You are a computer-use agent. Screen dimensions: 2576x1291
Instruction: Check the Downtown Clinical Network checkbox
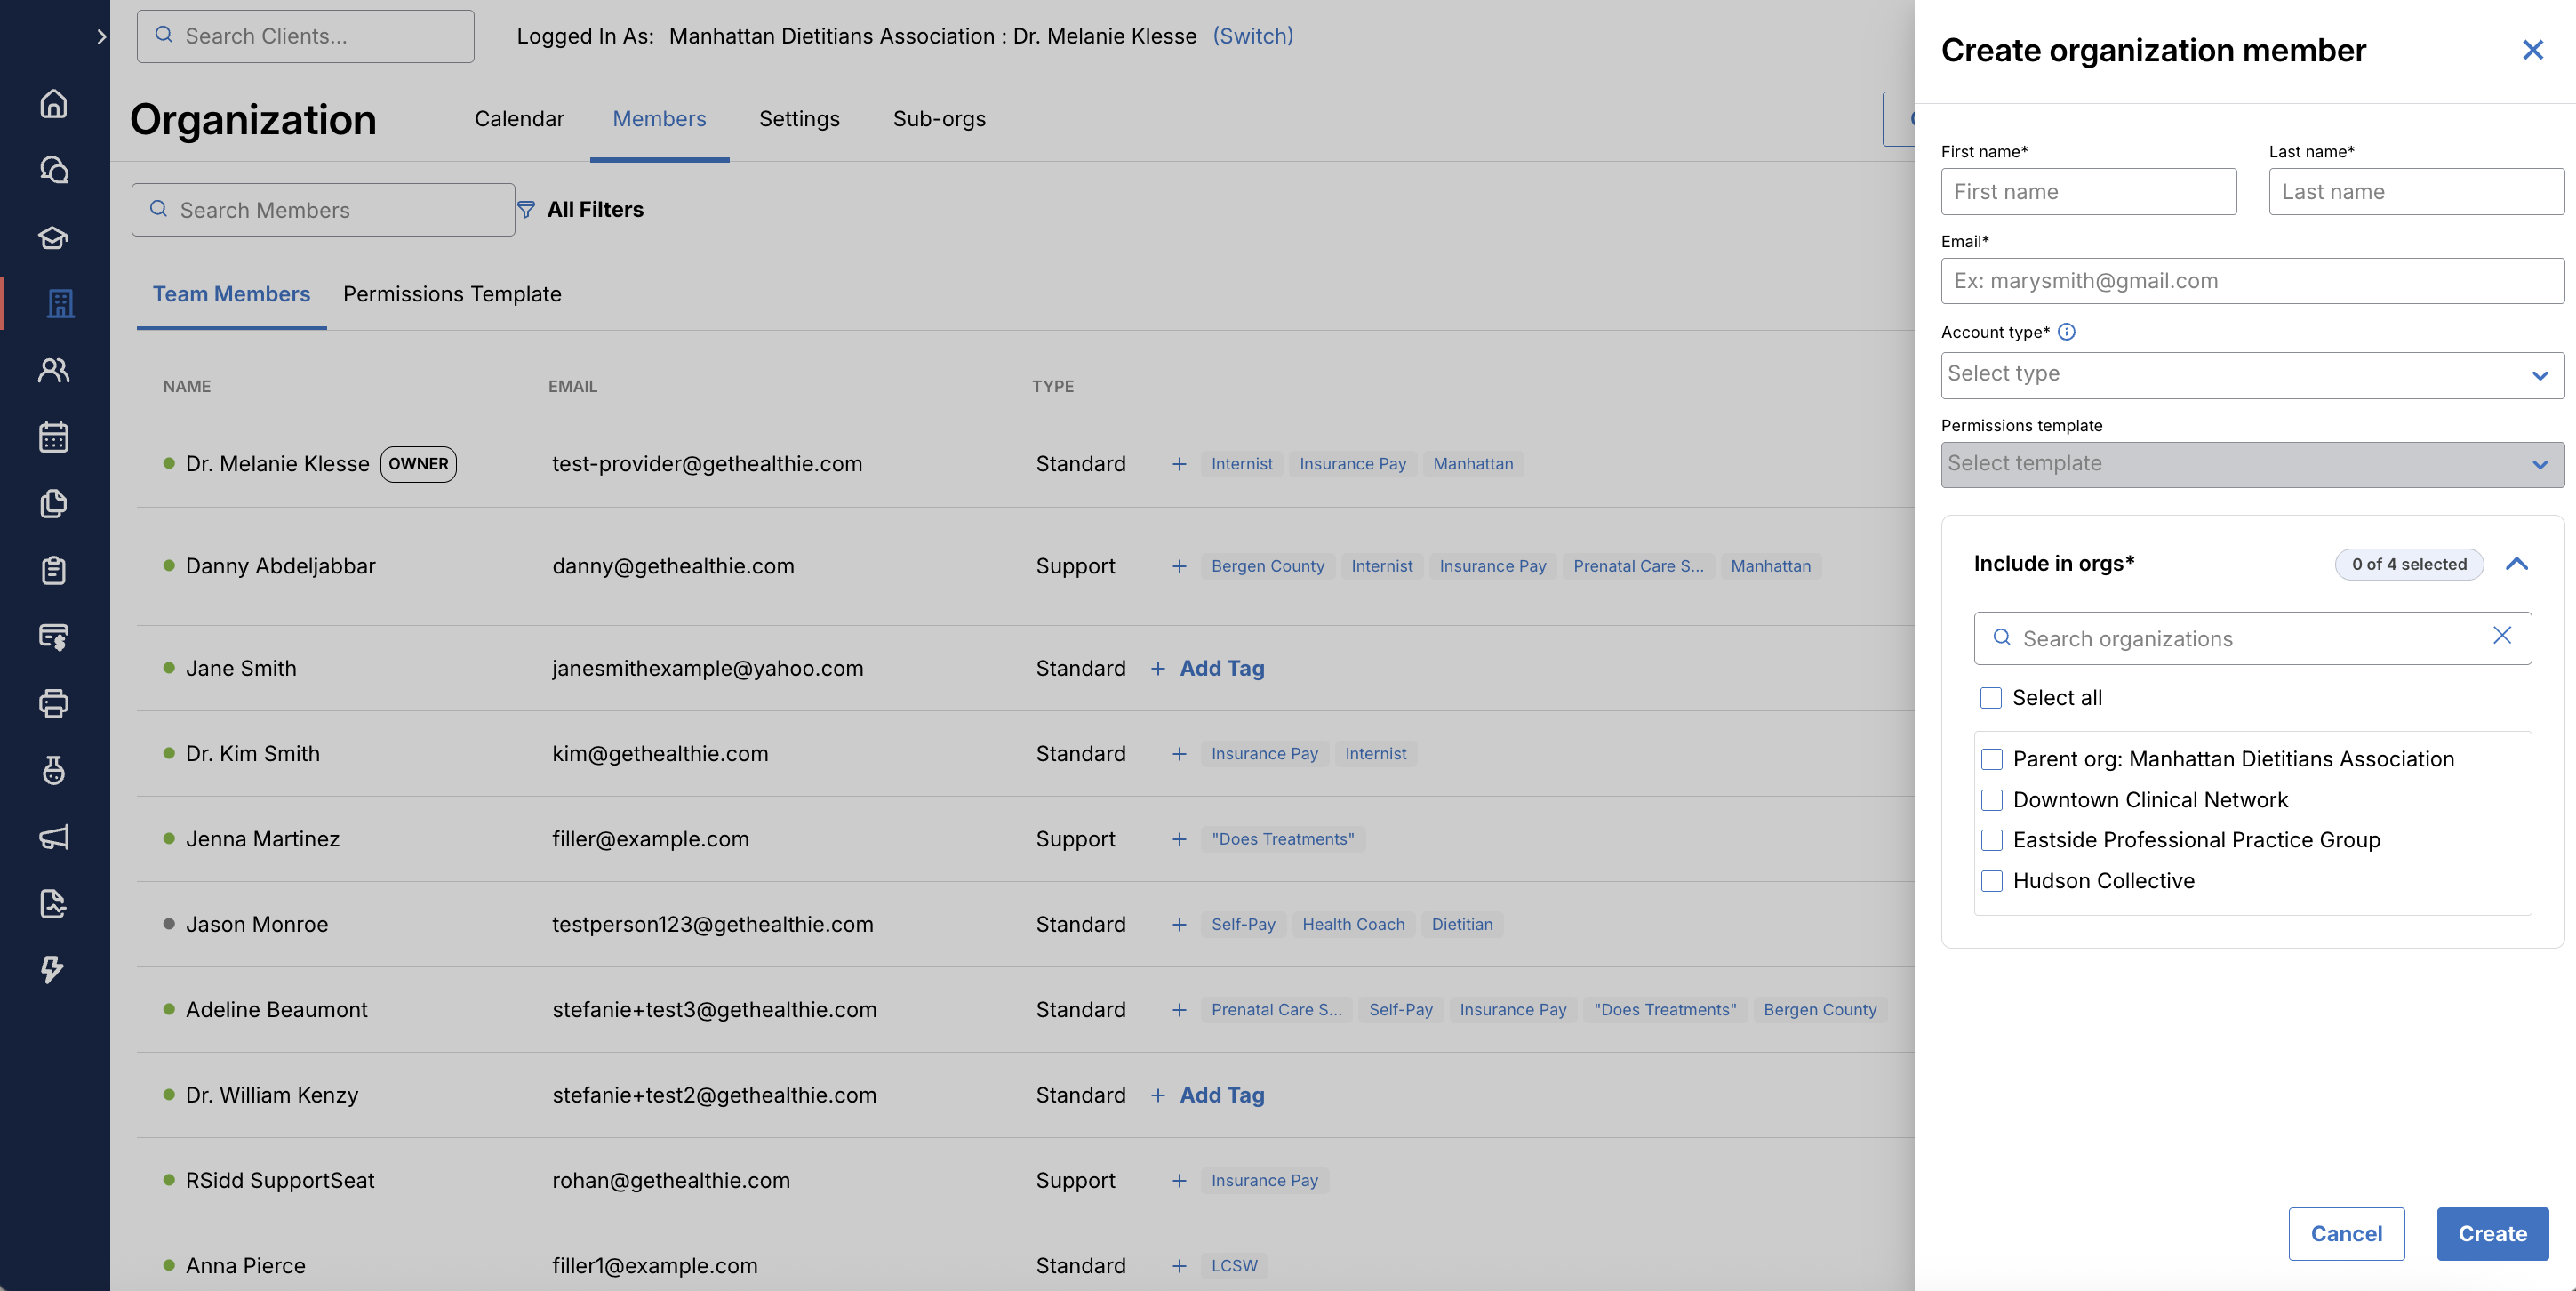coord(1991,800)
